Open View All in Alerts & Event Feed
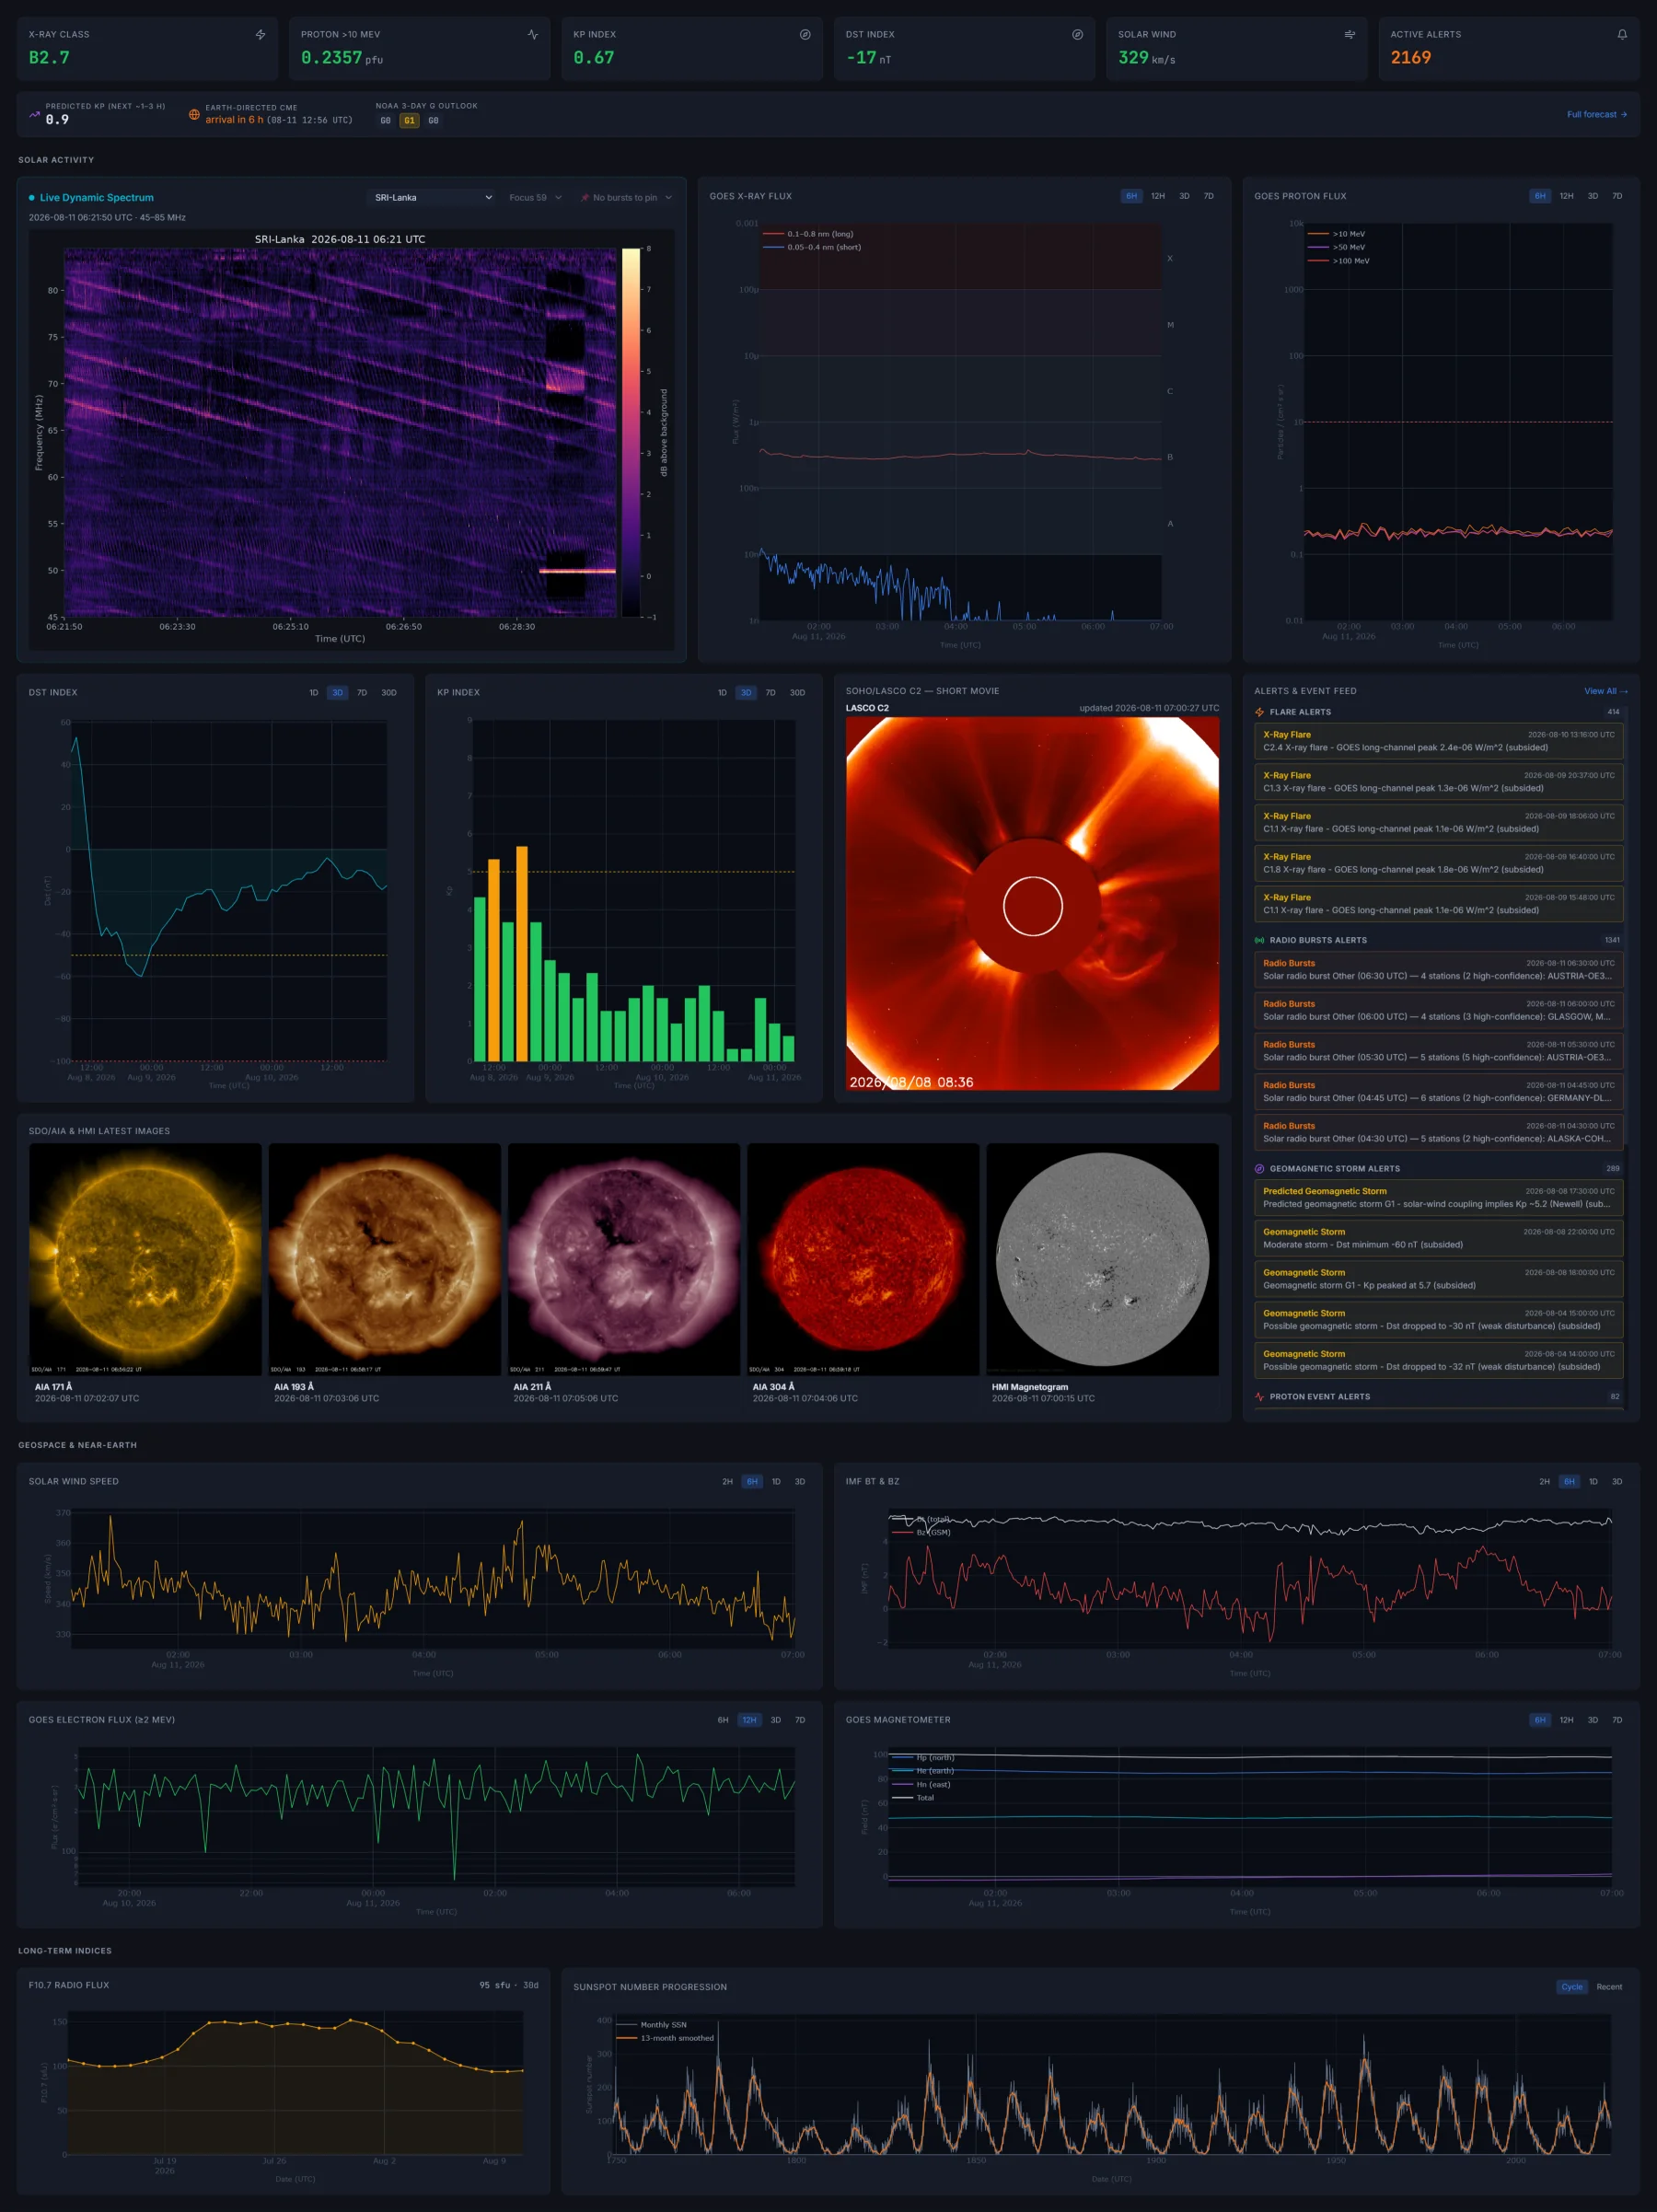Viewport: 1657px width, 2212px height. pos(1606,691)
